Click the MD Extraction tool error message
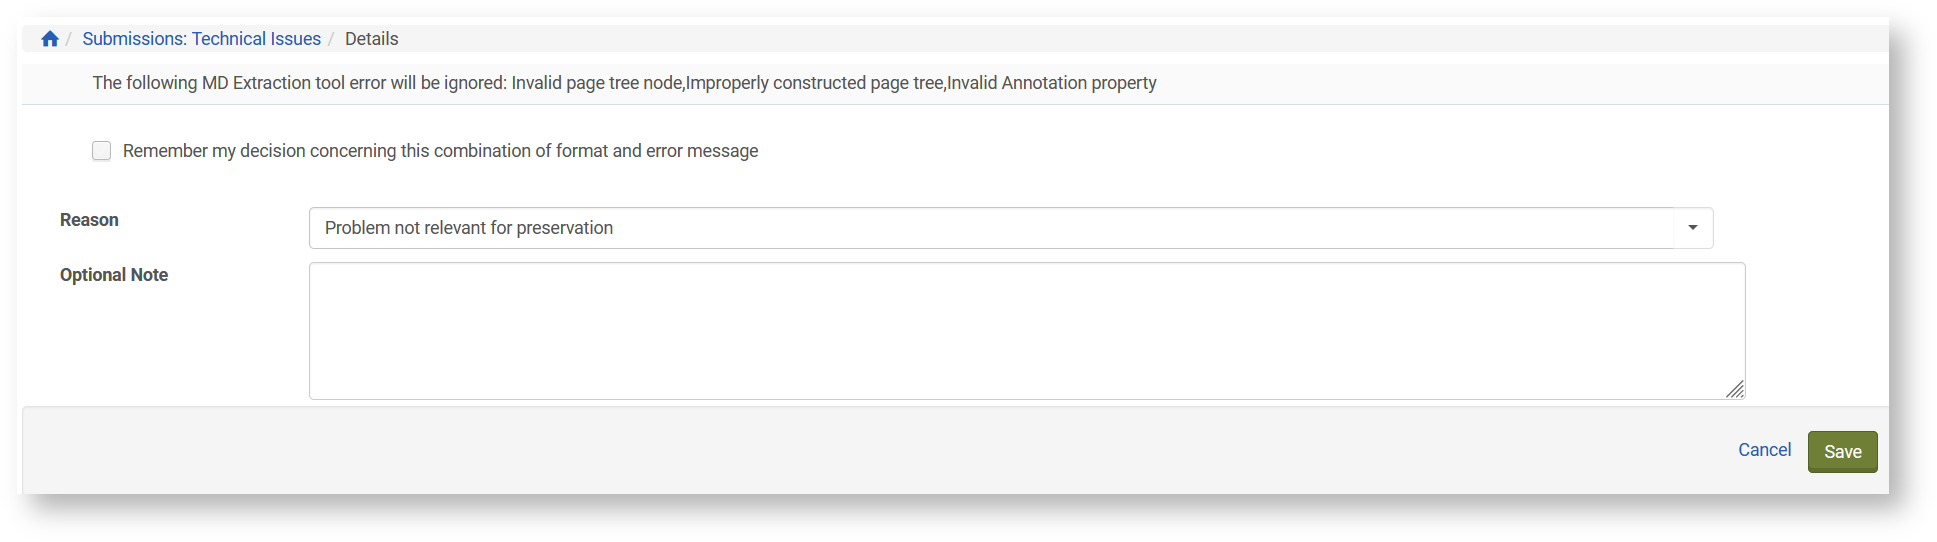This screenshot has height=542, width=1937. click(x=624, y=83)
